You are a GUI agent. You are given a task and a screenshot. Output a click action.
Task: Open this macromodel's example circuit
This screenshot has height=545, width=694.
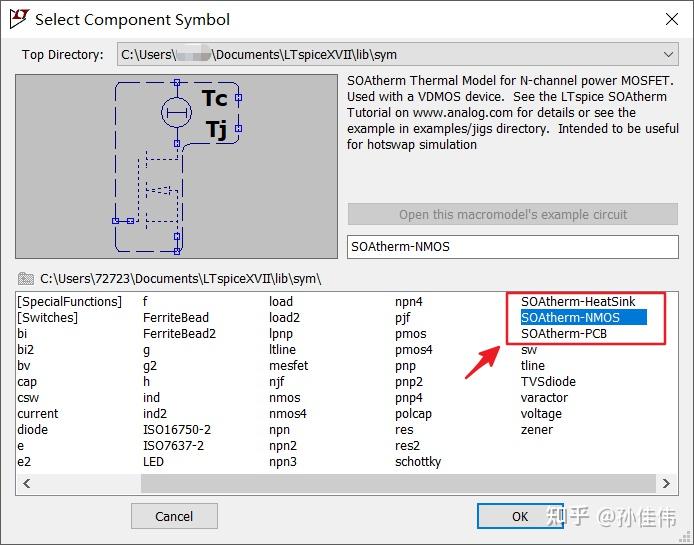tap(513, 215)
